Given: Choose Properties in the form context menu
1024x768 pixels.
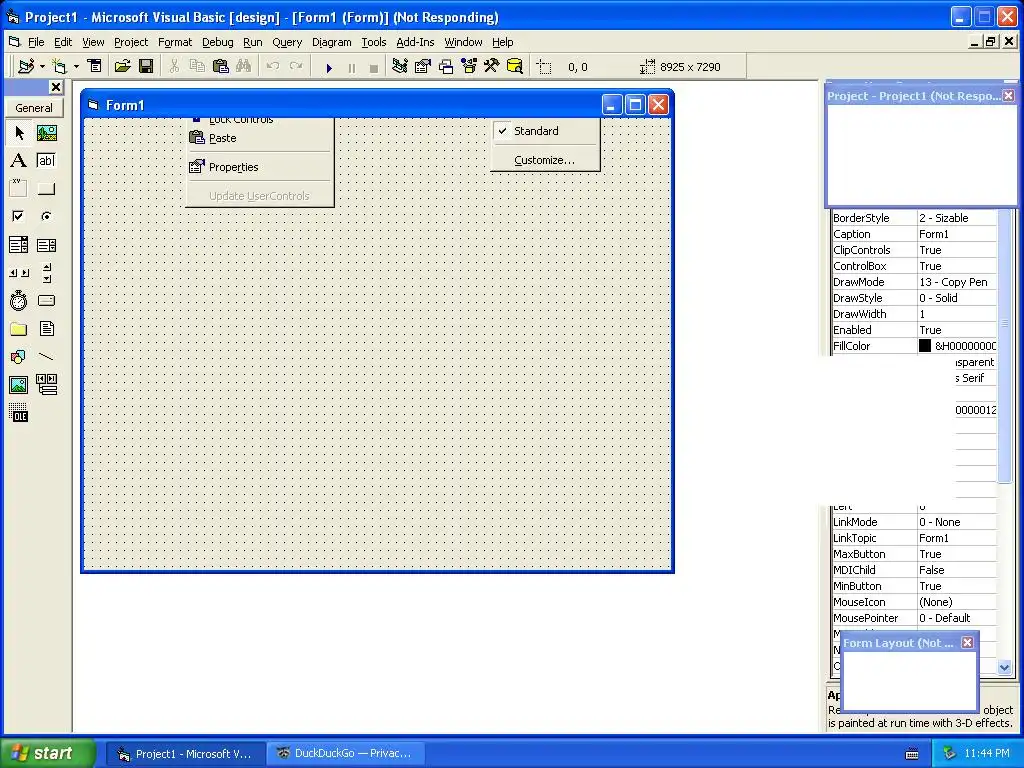Looking at the screenshot, I should pos(260,167).
